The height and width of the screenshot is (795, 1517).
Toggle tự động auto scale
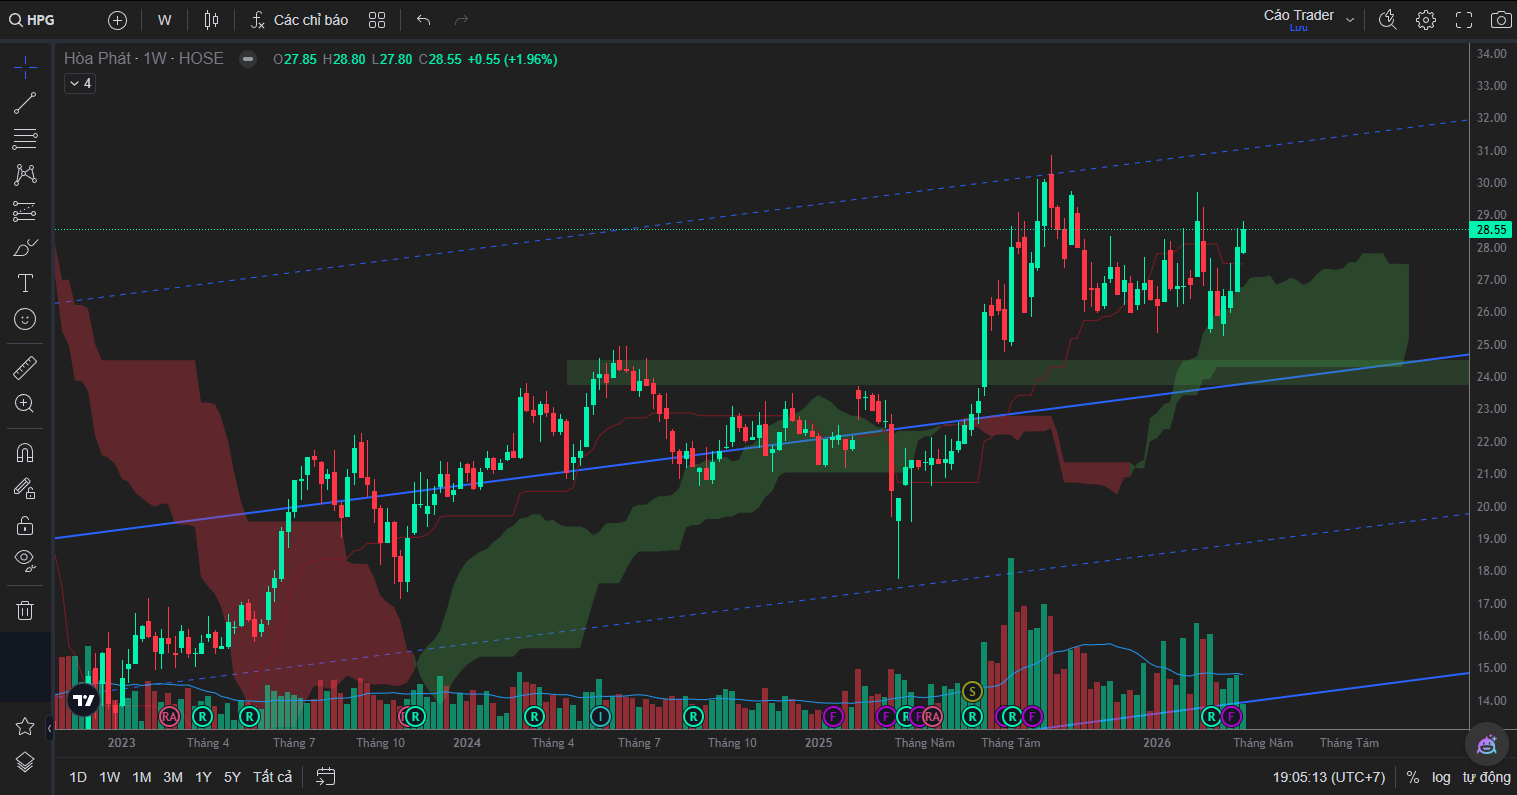(x=1486, y=777)
